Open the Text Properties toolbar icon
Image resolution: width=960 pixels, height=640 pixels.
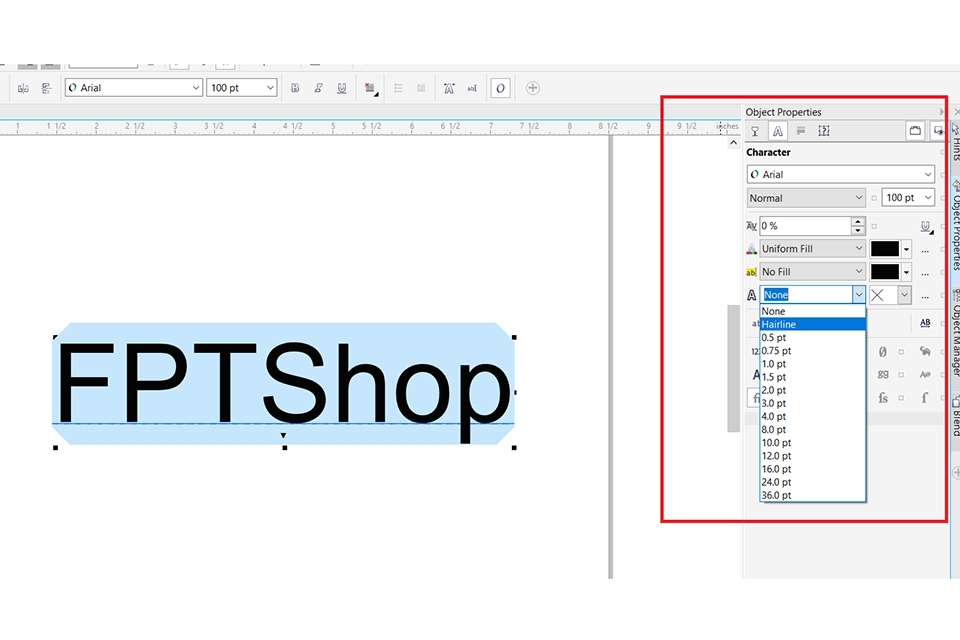pos(449,88)
